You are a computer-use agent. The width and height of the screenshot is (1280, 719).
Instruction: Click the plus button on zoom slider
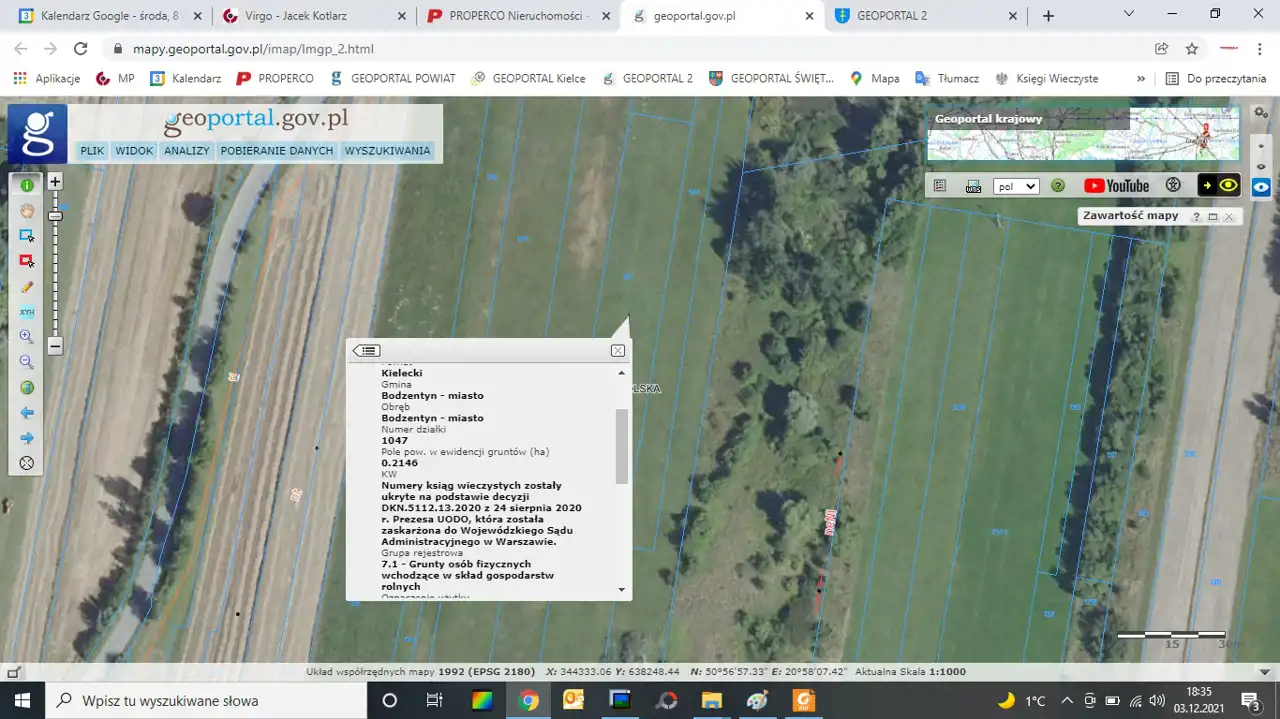coord(55,182)
